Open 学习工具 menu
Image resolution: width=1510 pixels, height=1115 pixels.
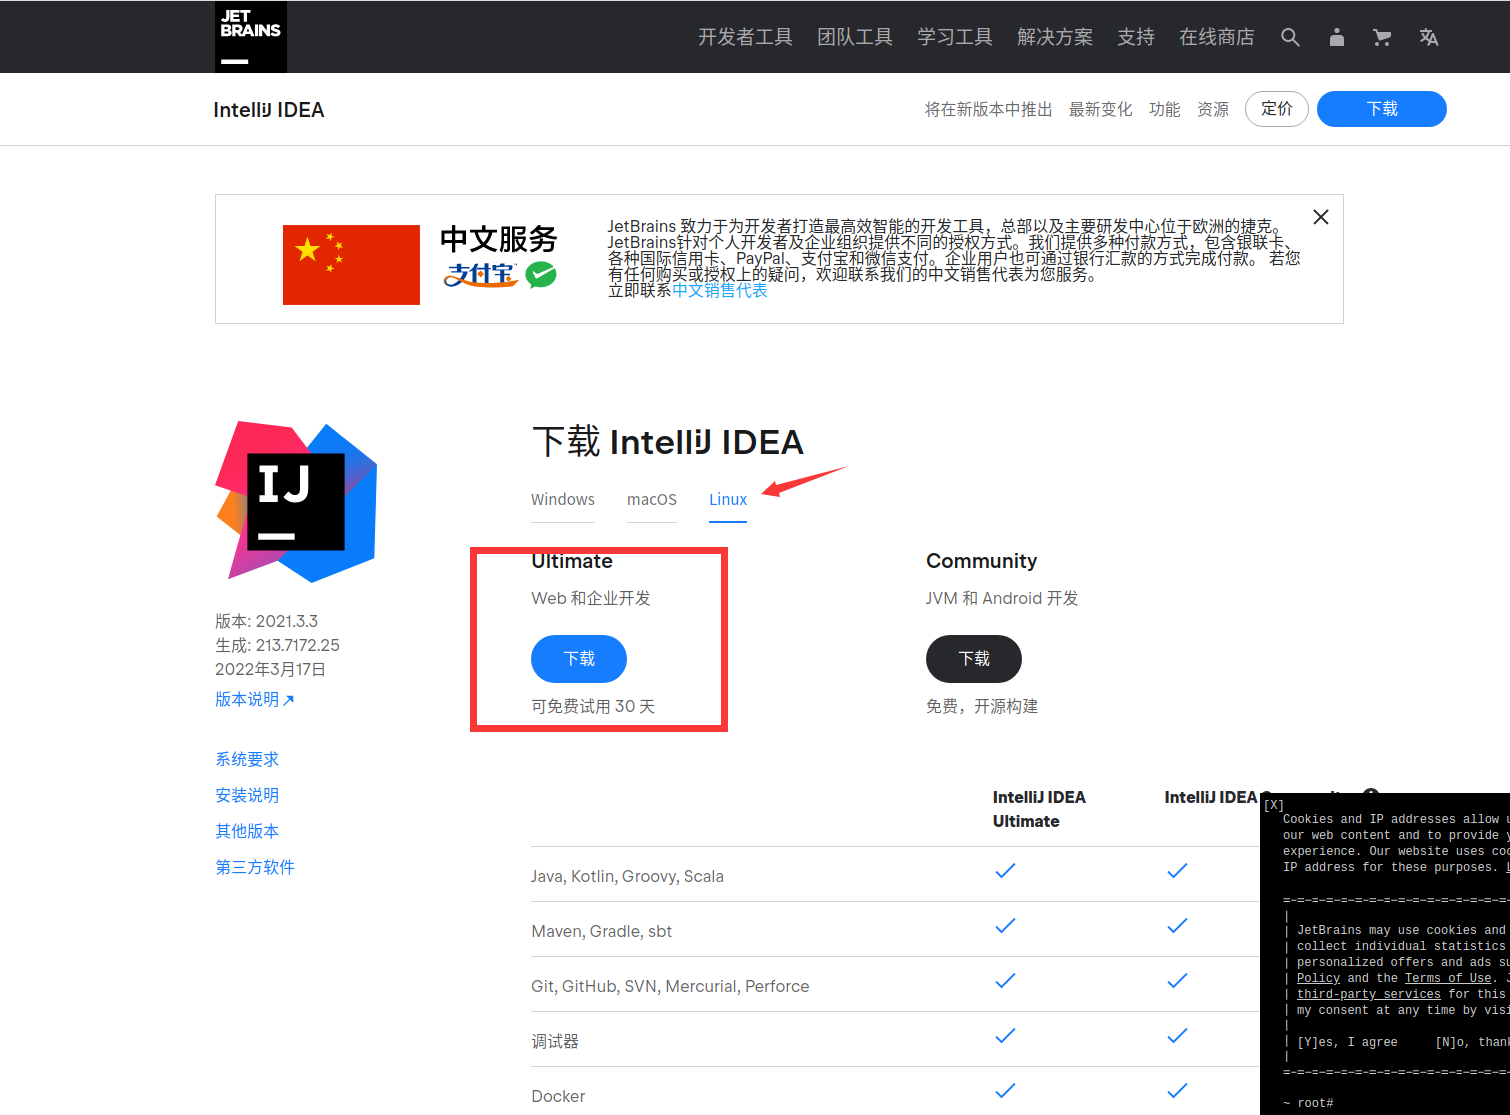tap(955, 37)
